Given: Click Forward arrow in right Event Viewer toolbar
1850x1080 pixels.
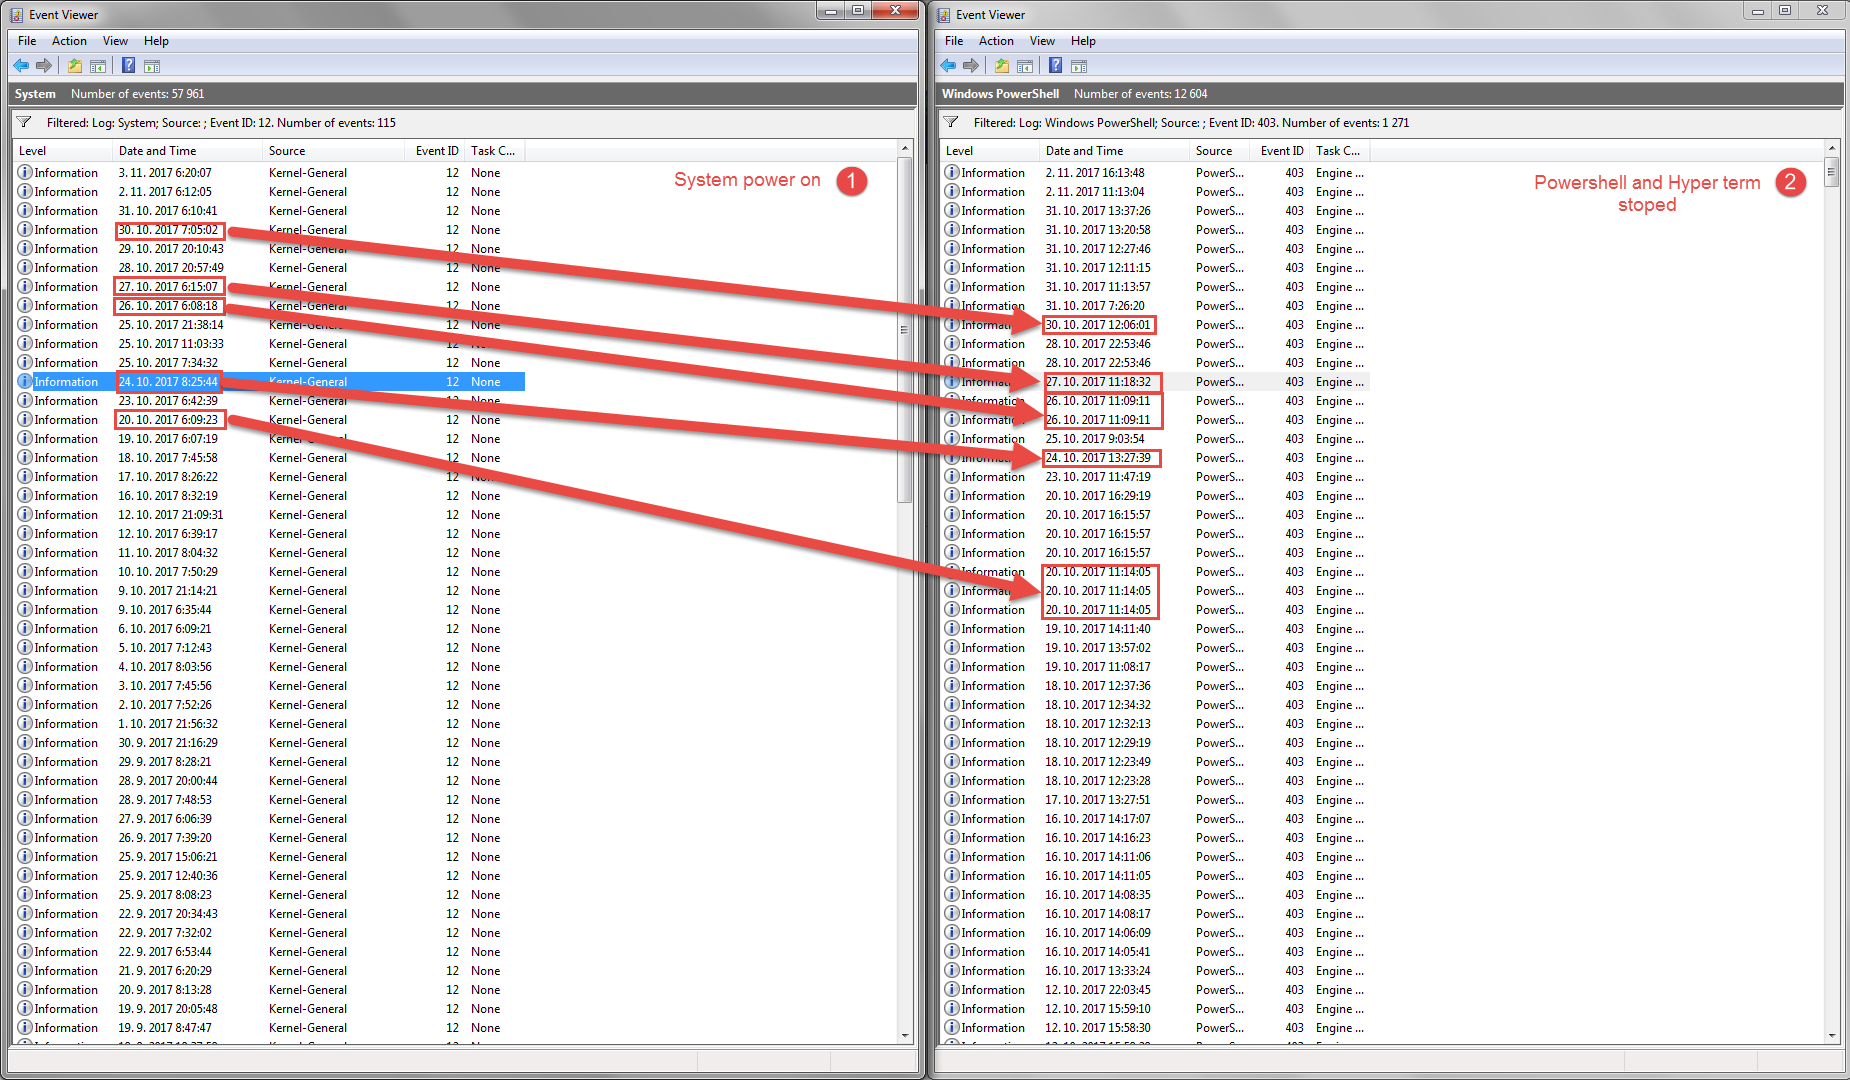Looking at the screenshot, I should (971, 66).
